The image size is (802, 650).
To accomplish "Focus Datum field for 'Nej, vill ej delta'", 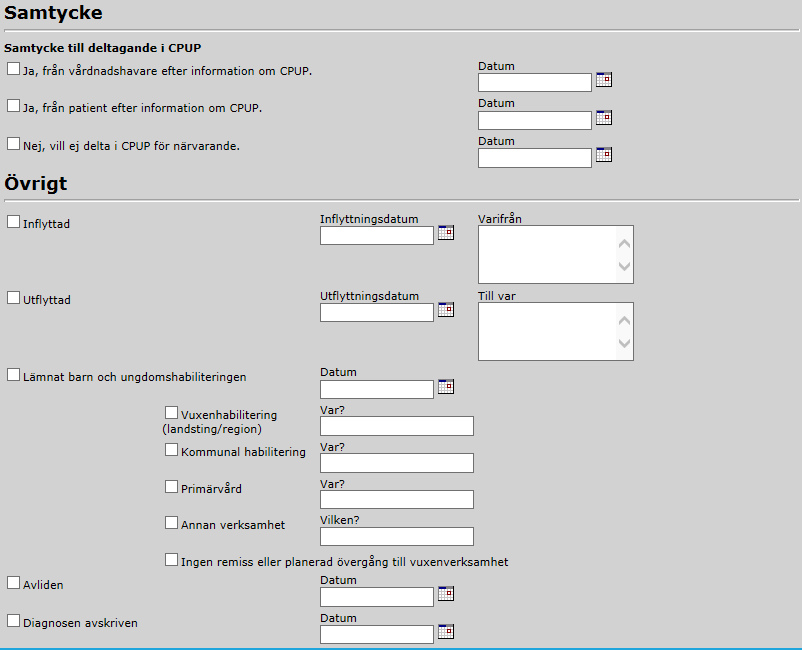I will point(535,158).
